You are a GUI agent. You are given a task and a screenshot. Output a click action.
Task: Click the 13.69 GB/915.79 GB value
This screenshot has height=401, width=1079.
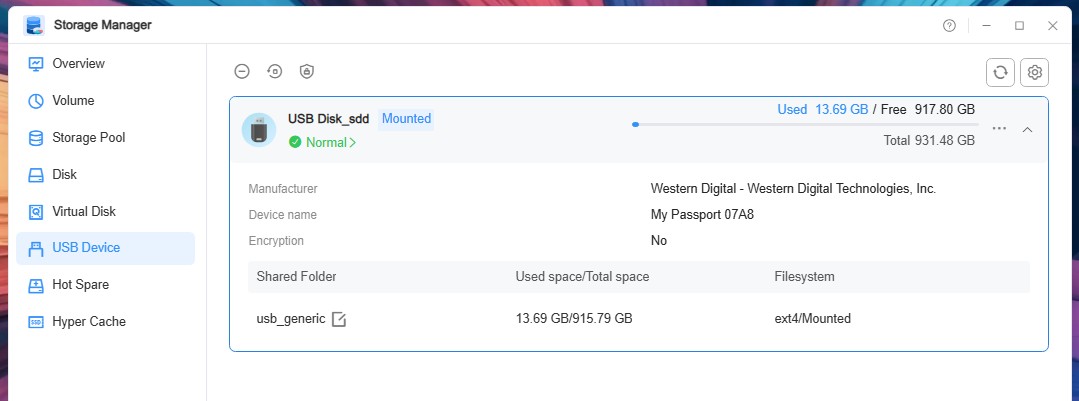click(x=574, y=319)
